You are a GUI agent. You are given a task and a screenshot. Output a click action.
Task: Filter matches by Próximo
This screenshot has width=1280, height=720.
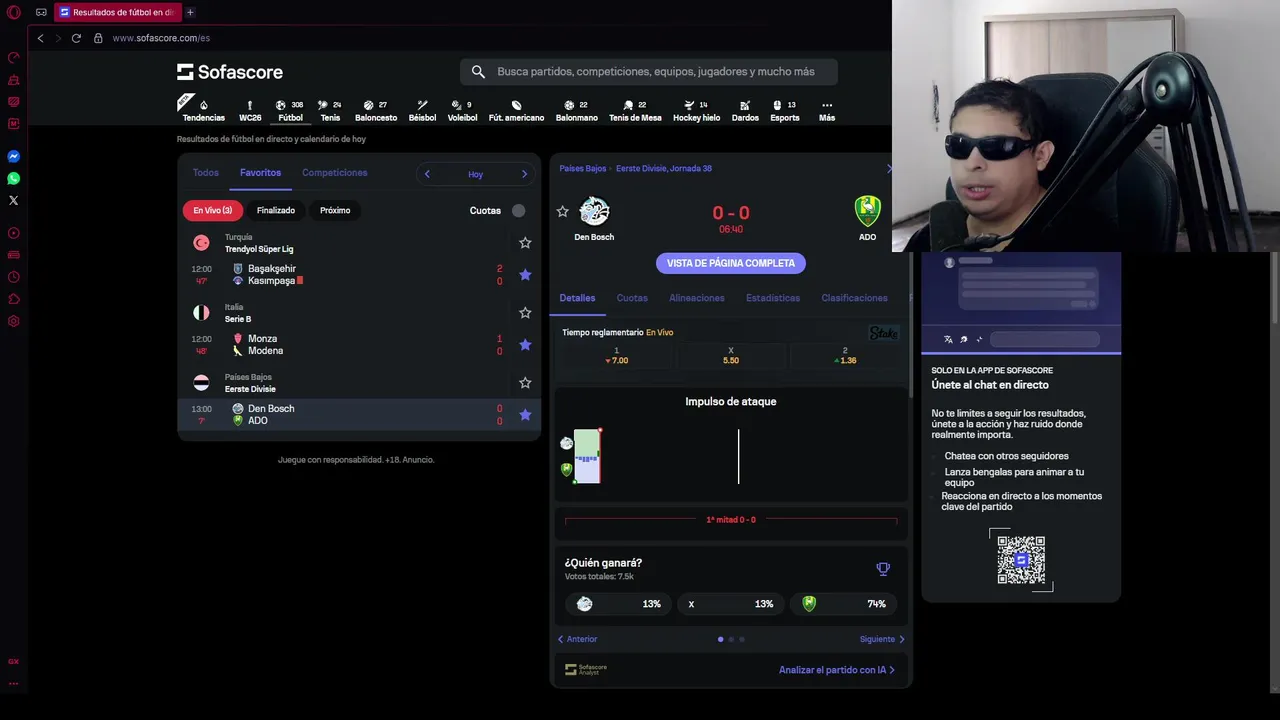[335, 210]
